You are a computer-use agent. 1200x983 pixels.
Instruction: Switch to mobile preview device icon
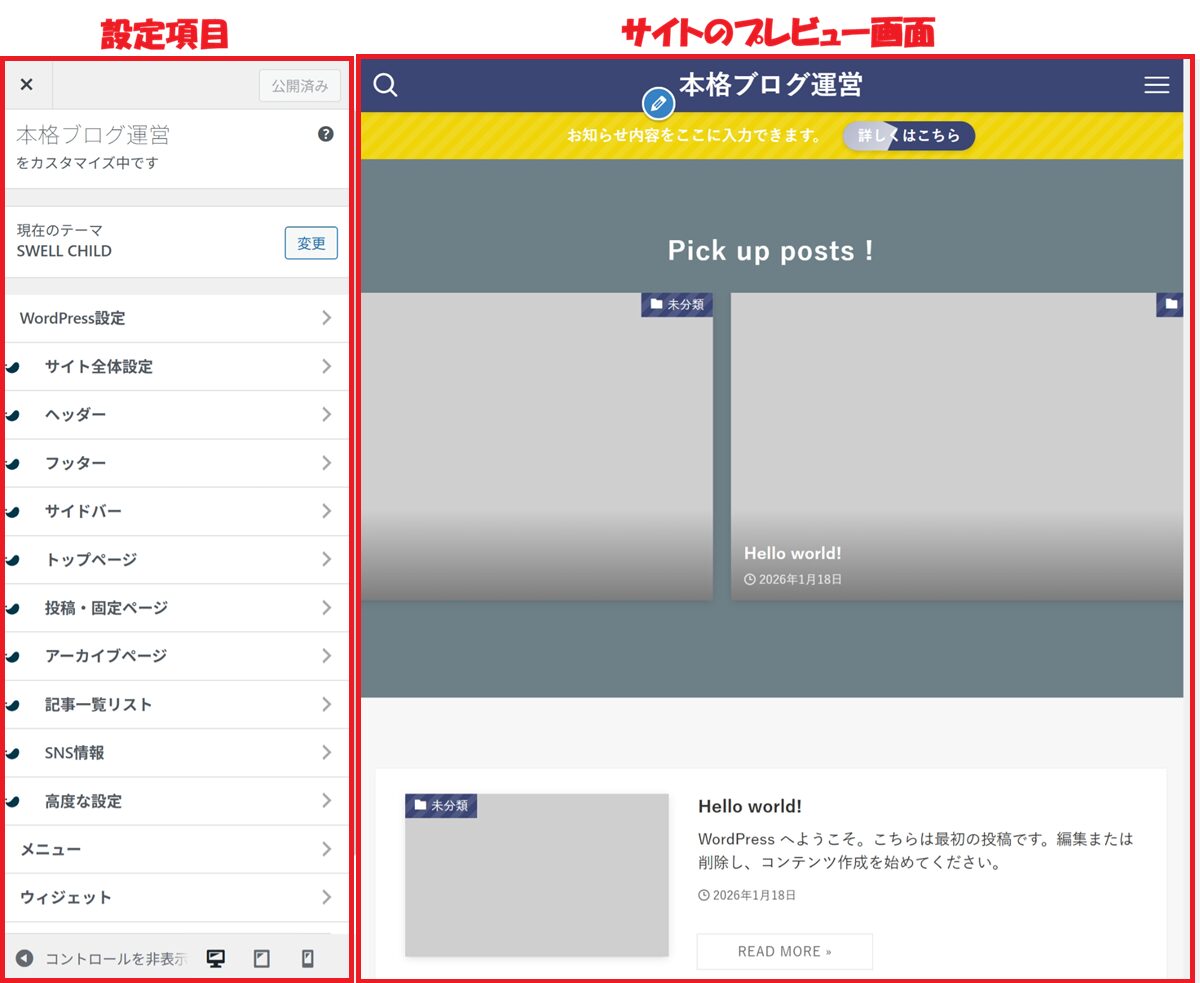(x=308, y=958)
